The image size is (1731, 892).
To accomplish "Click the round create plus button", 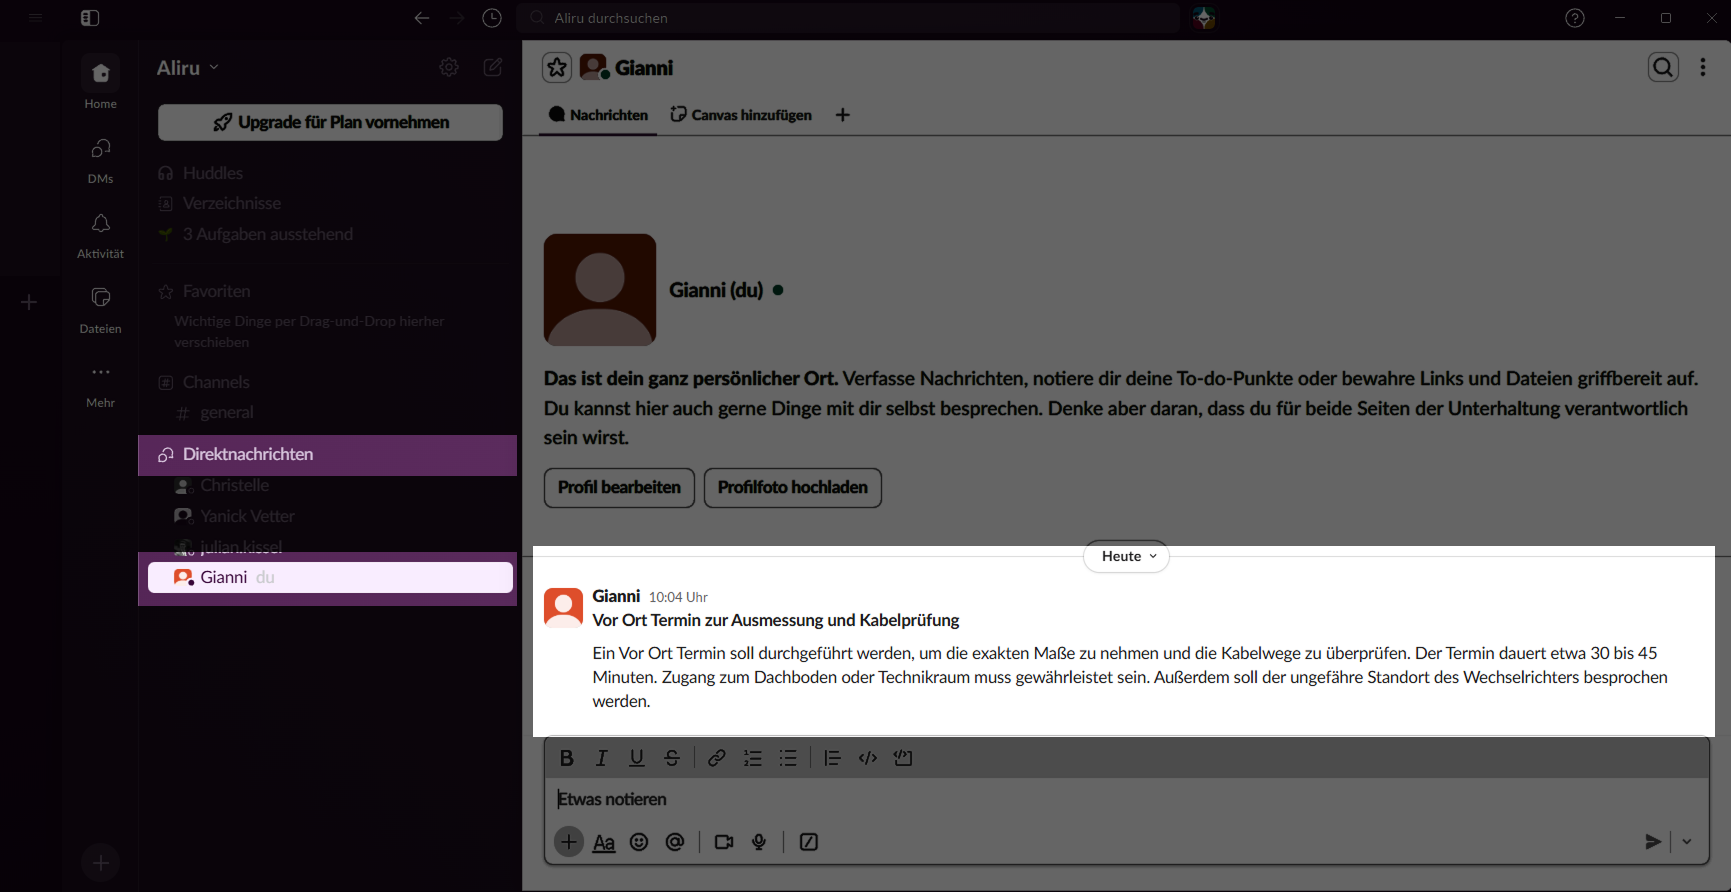I will tap(100, 862).
